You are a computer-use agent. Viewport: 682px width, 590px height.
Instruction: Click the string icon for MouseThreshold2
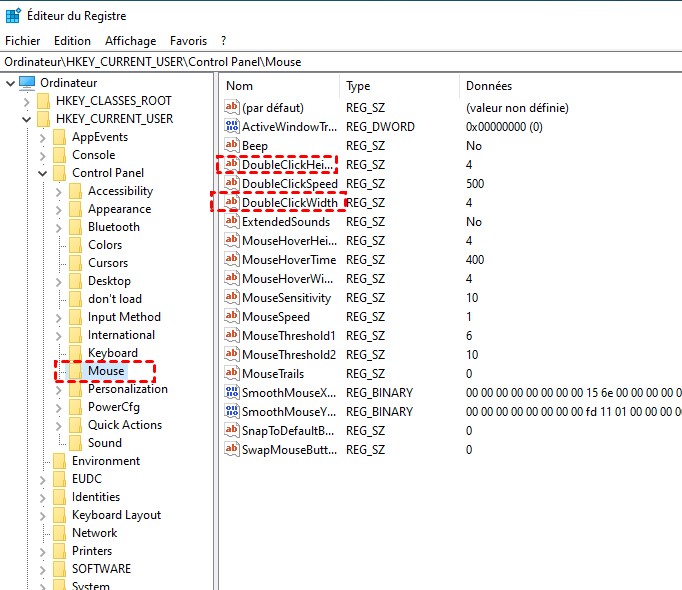[231, 354]
